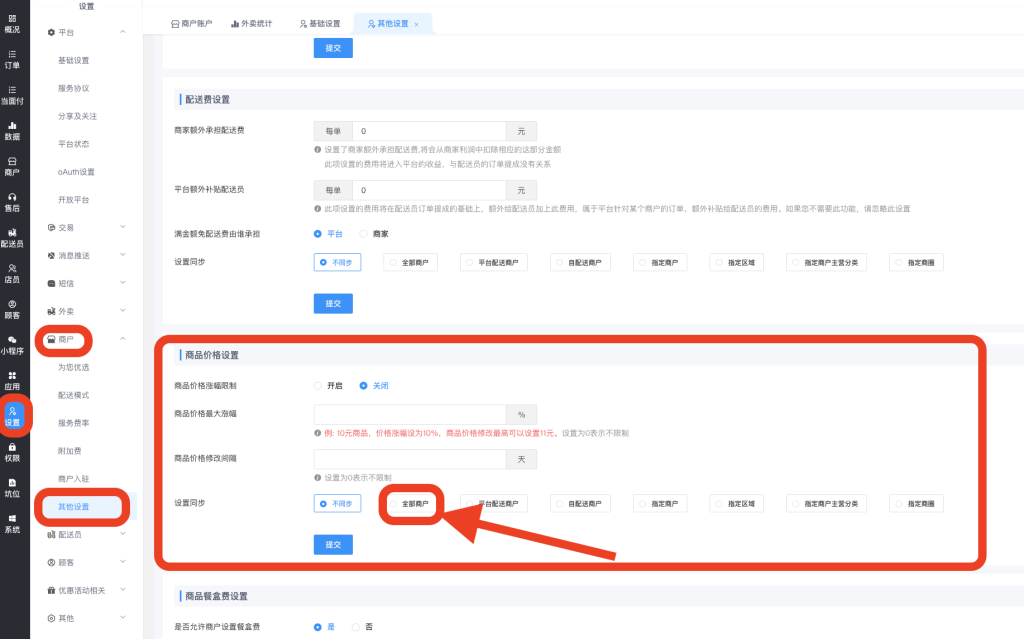Open 服务费率 in the side menu
1024x639 pixels.
[73, 423]
